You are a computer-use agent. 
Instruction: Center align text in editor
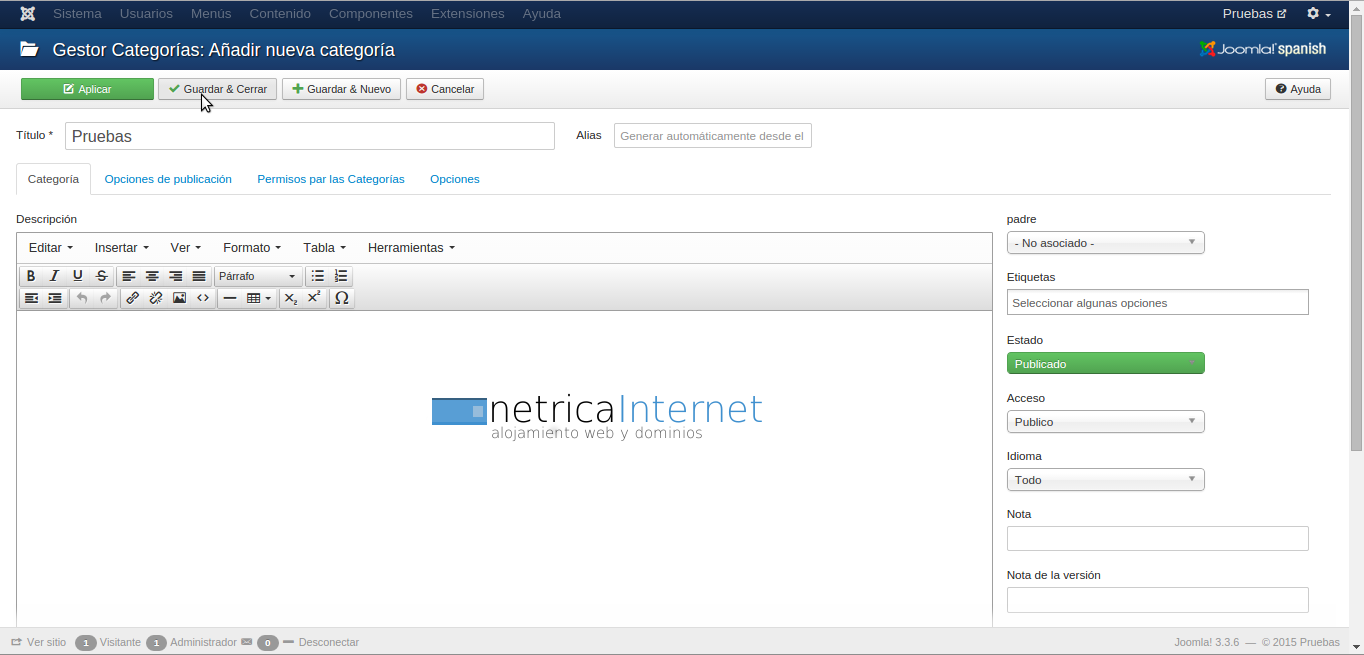click(152, 276)
